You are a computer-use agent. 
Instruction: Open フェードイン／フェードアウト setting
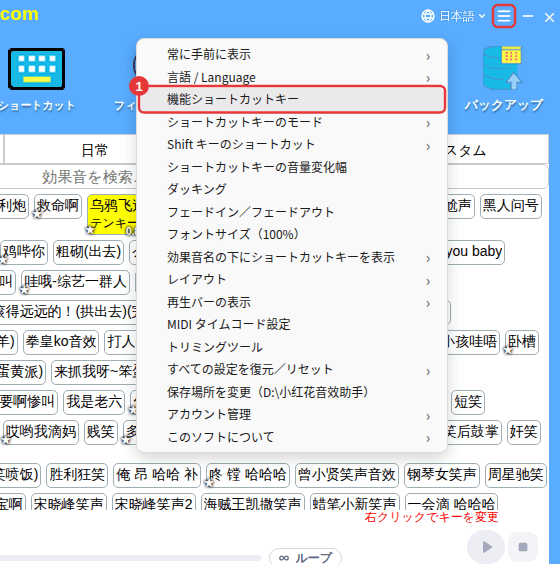coord(292,212)
